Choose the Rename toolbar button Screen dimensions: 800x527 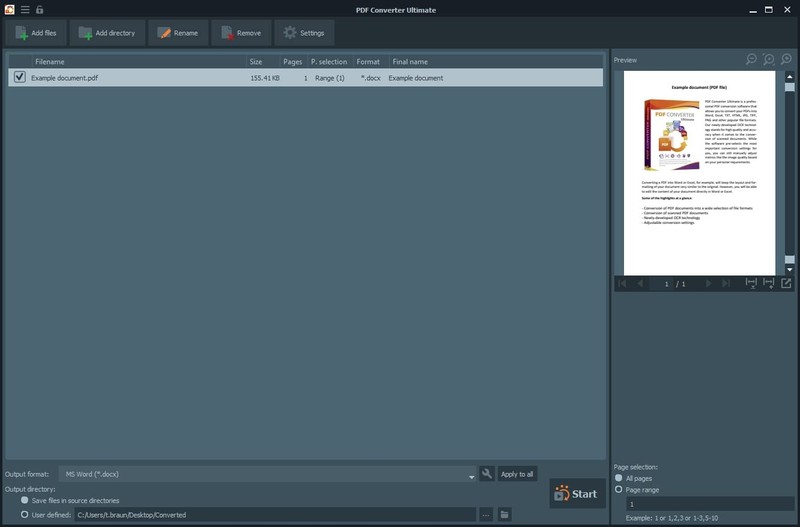click(178, 33)
